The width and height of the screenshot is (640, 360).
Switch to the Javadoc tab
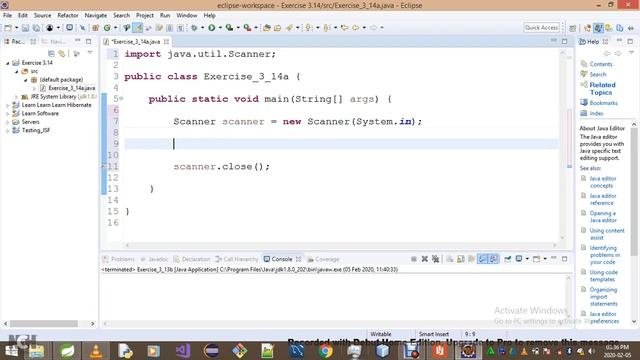(154, 259)
